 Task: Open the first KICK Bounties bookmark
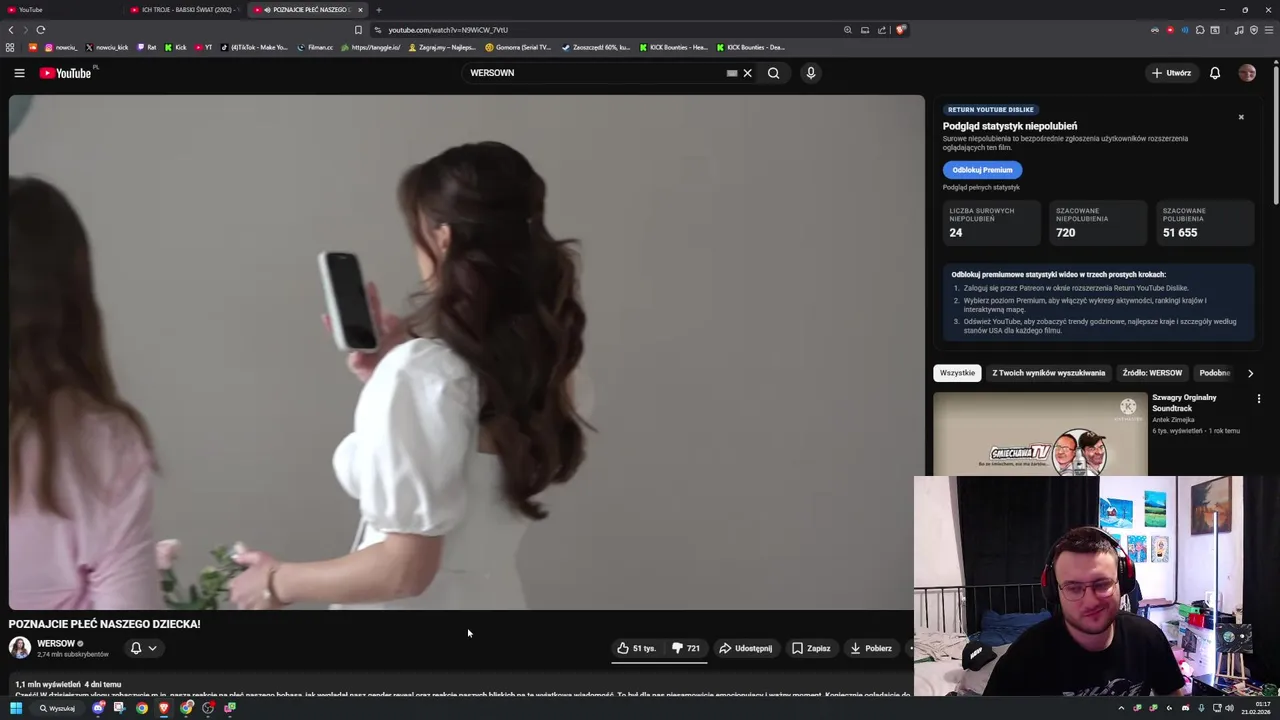(674, 47)
